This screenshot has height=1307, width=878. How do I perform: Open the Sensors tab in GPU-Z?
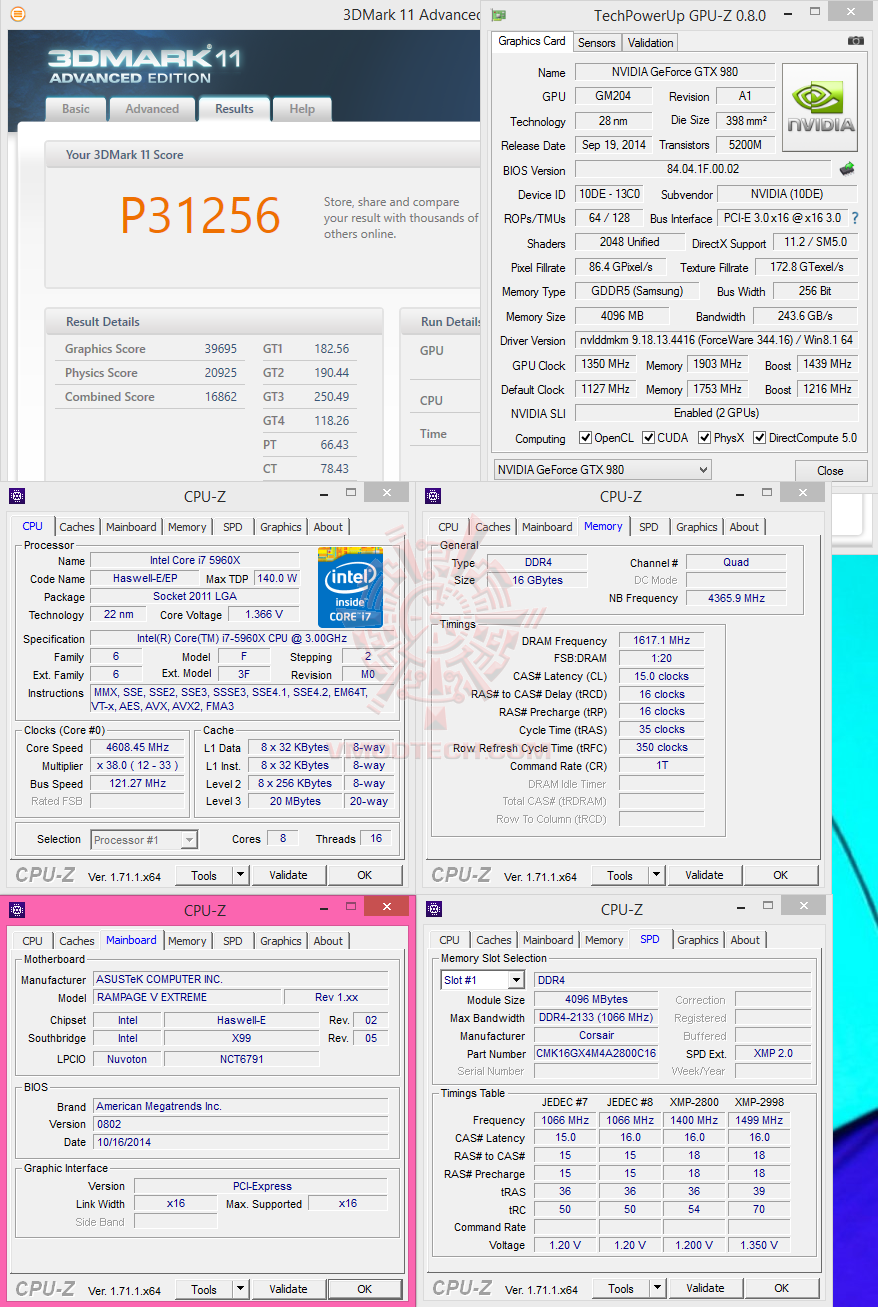pyautogui.click(x=597, y=43)
